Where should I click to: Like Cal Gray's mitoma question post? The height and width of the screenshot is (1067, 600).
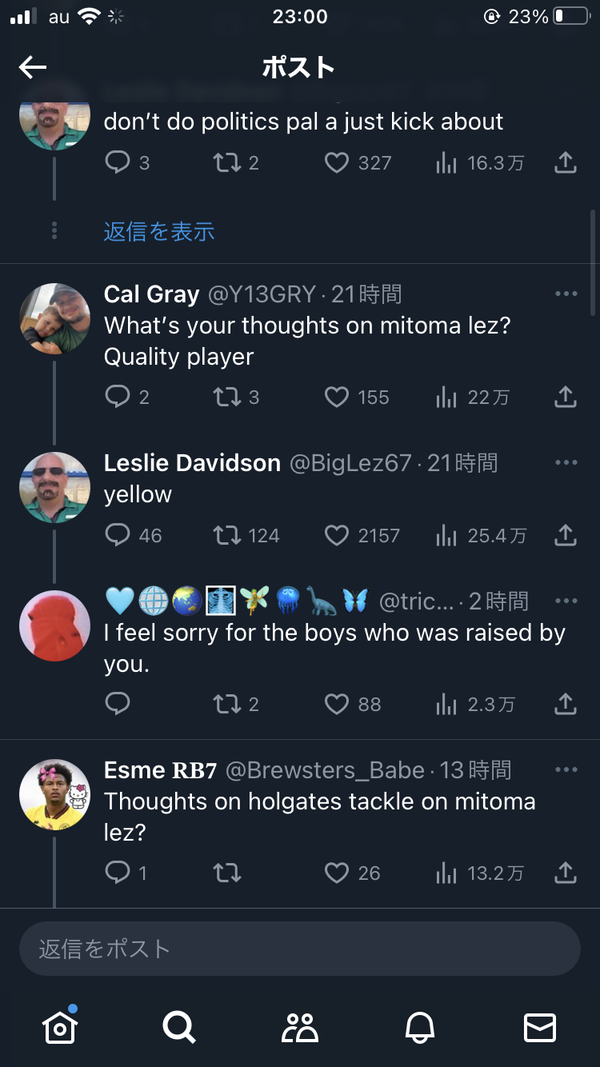tap(336, 396)
